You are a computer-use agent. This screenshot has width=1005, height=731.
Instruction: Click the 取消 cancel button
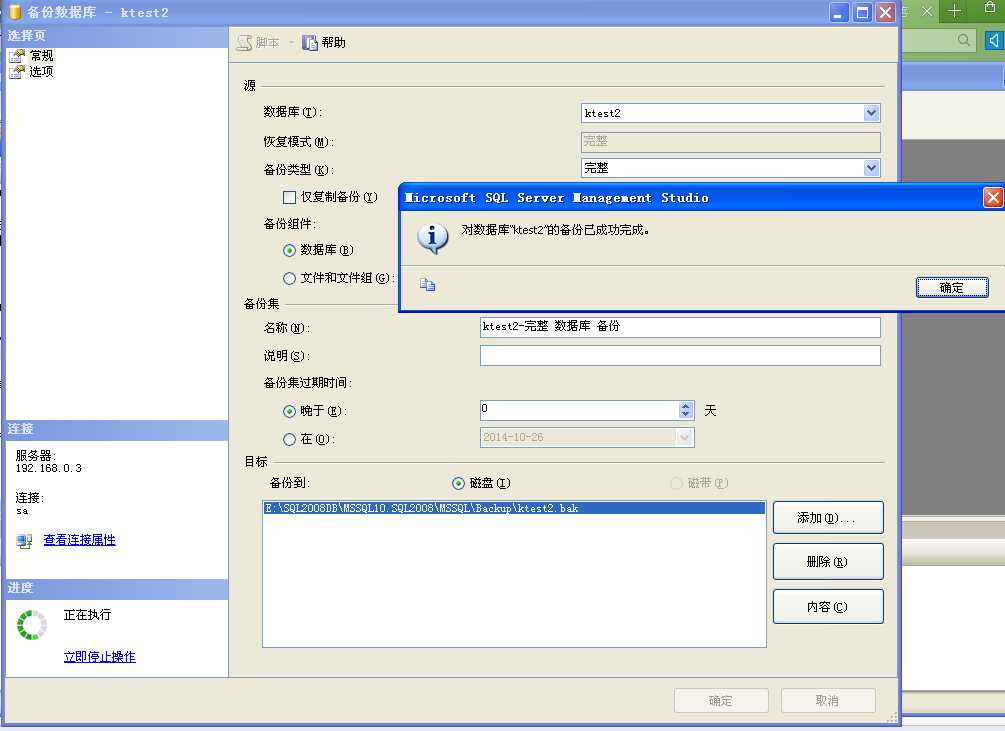tap(828, 701)
